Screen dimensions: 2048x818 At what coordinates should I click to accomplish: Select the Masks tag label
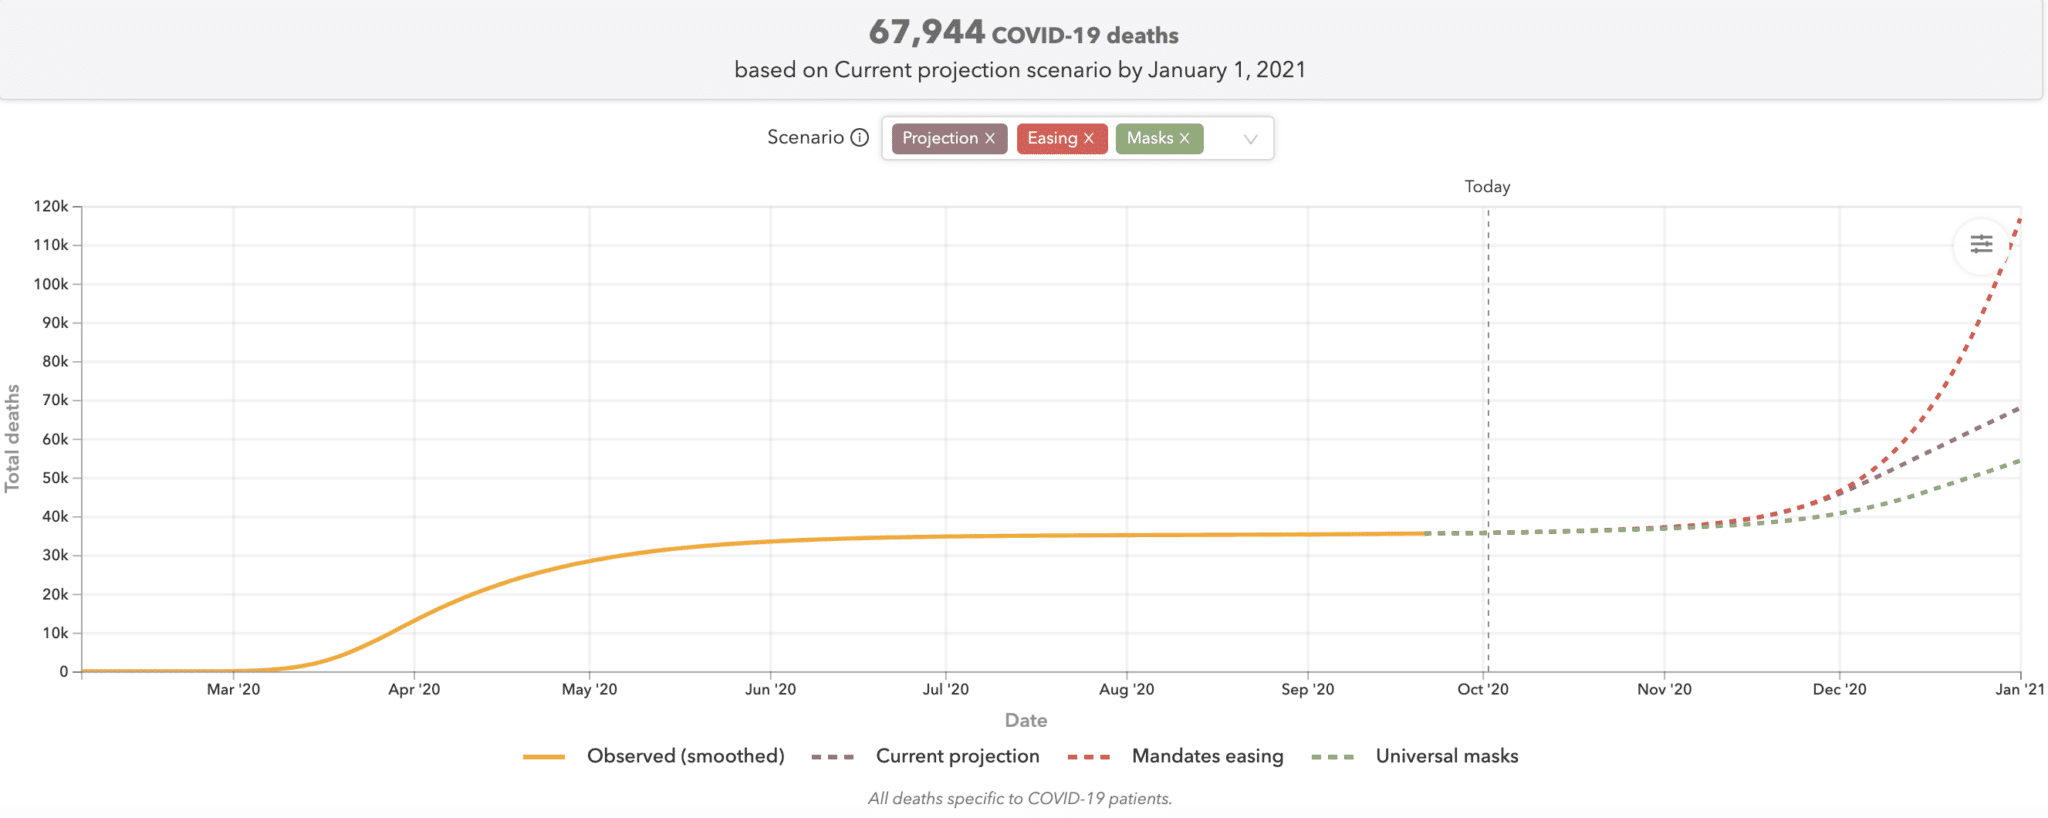pyautogui.click(x=1149, y=139)
